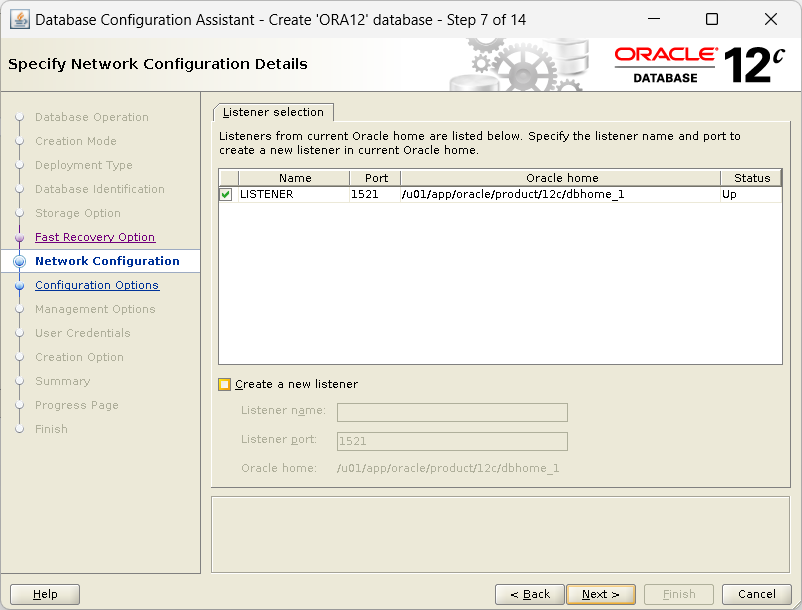Click the /u01/app/oracle/product/12c/dbhome_1 table cell
The height and width of the screenshot is (610, 802).
(x=561, y=194)
